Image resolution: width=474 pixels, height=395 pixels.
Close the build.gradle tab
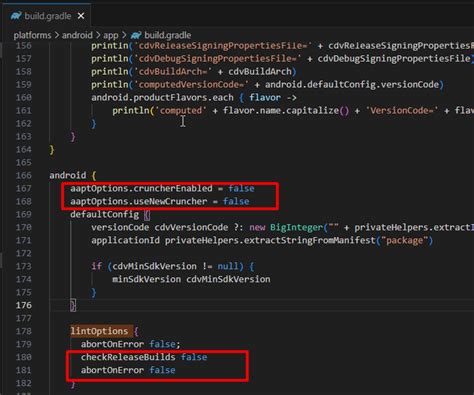[81, 16]
